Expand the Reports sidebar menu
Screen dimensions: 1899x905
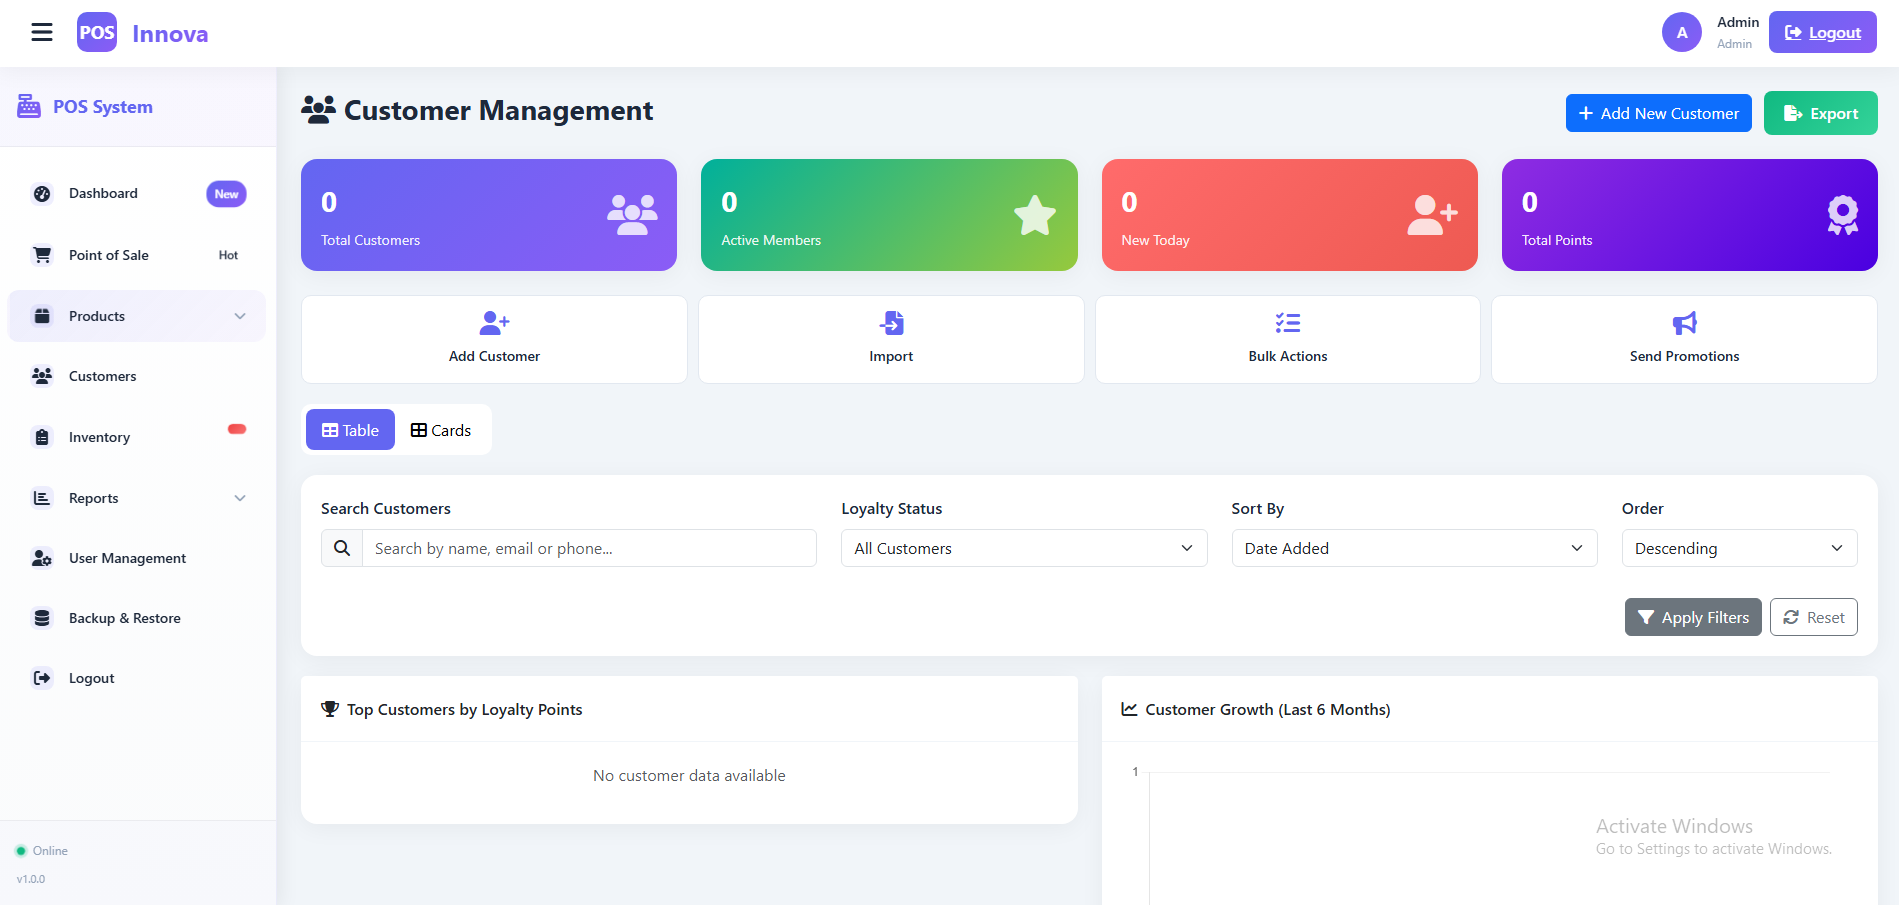[x=137, y=498]
